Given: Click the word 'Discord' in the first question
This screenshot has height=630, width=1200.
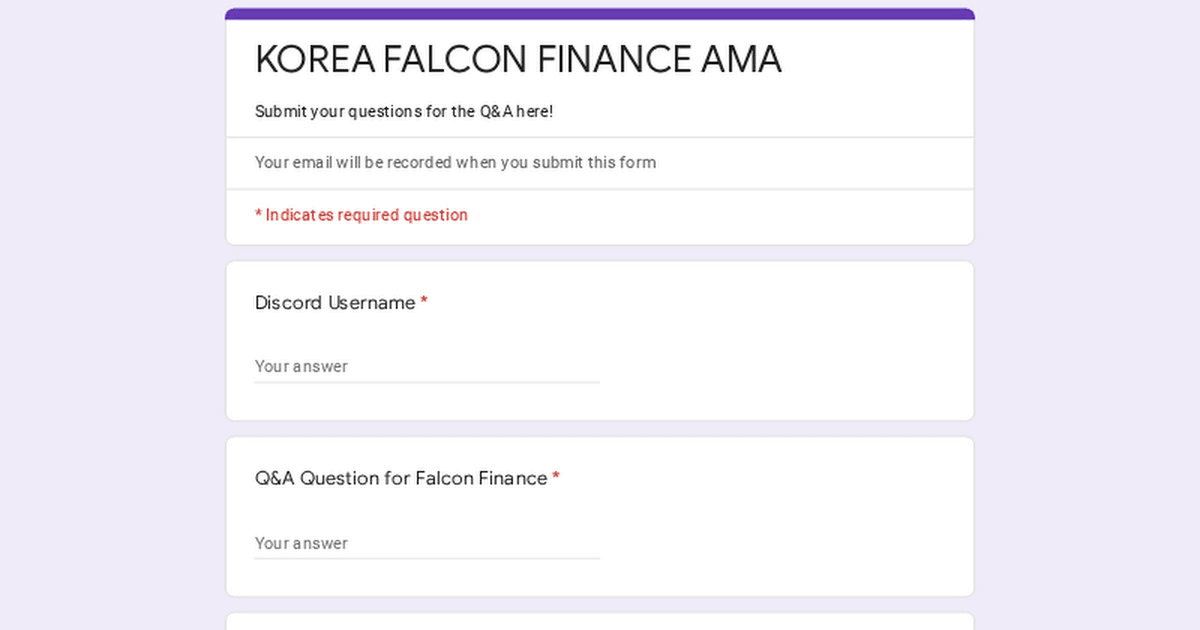Looking at the screenshot, I should coord(288,303).
